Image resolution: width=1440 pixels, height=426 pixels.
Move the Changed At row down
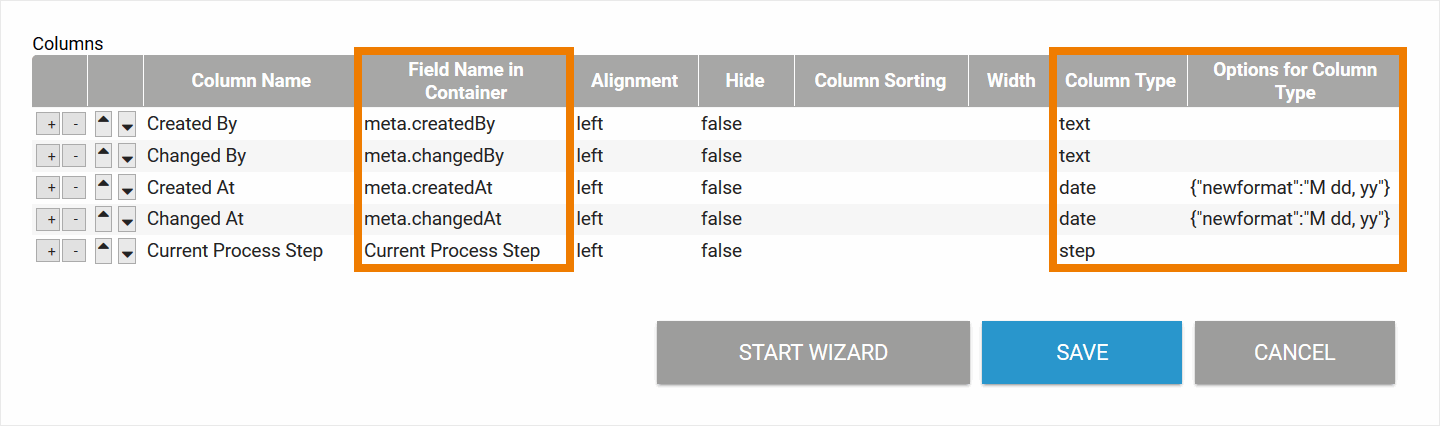pos(127,220)
